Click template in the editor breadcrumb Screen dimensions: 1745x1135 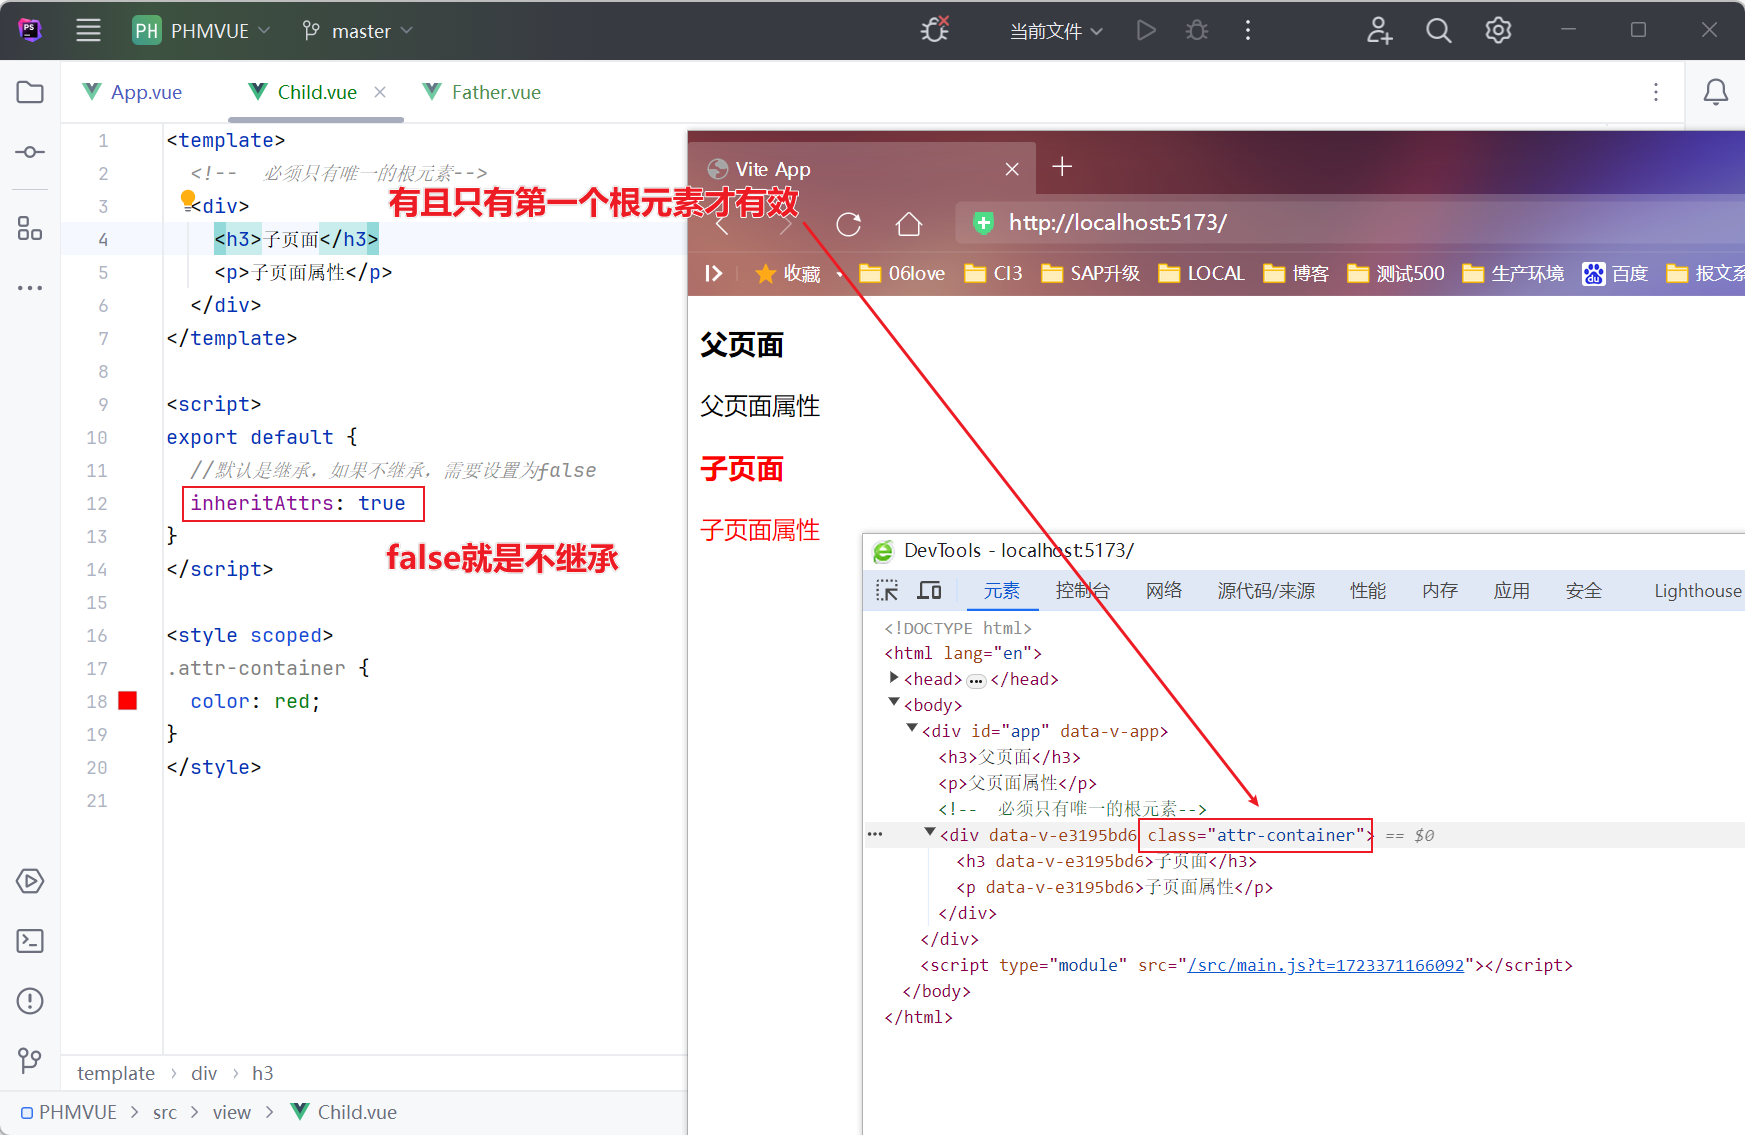click(116, 1073)
